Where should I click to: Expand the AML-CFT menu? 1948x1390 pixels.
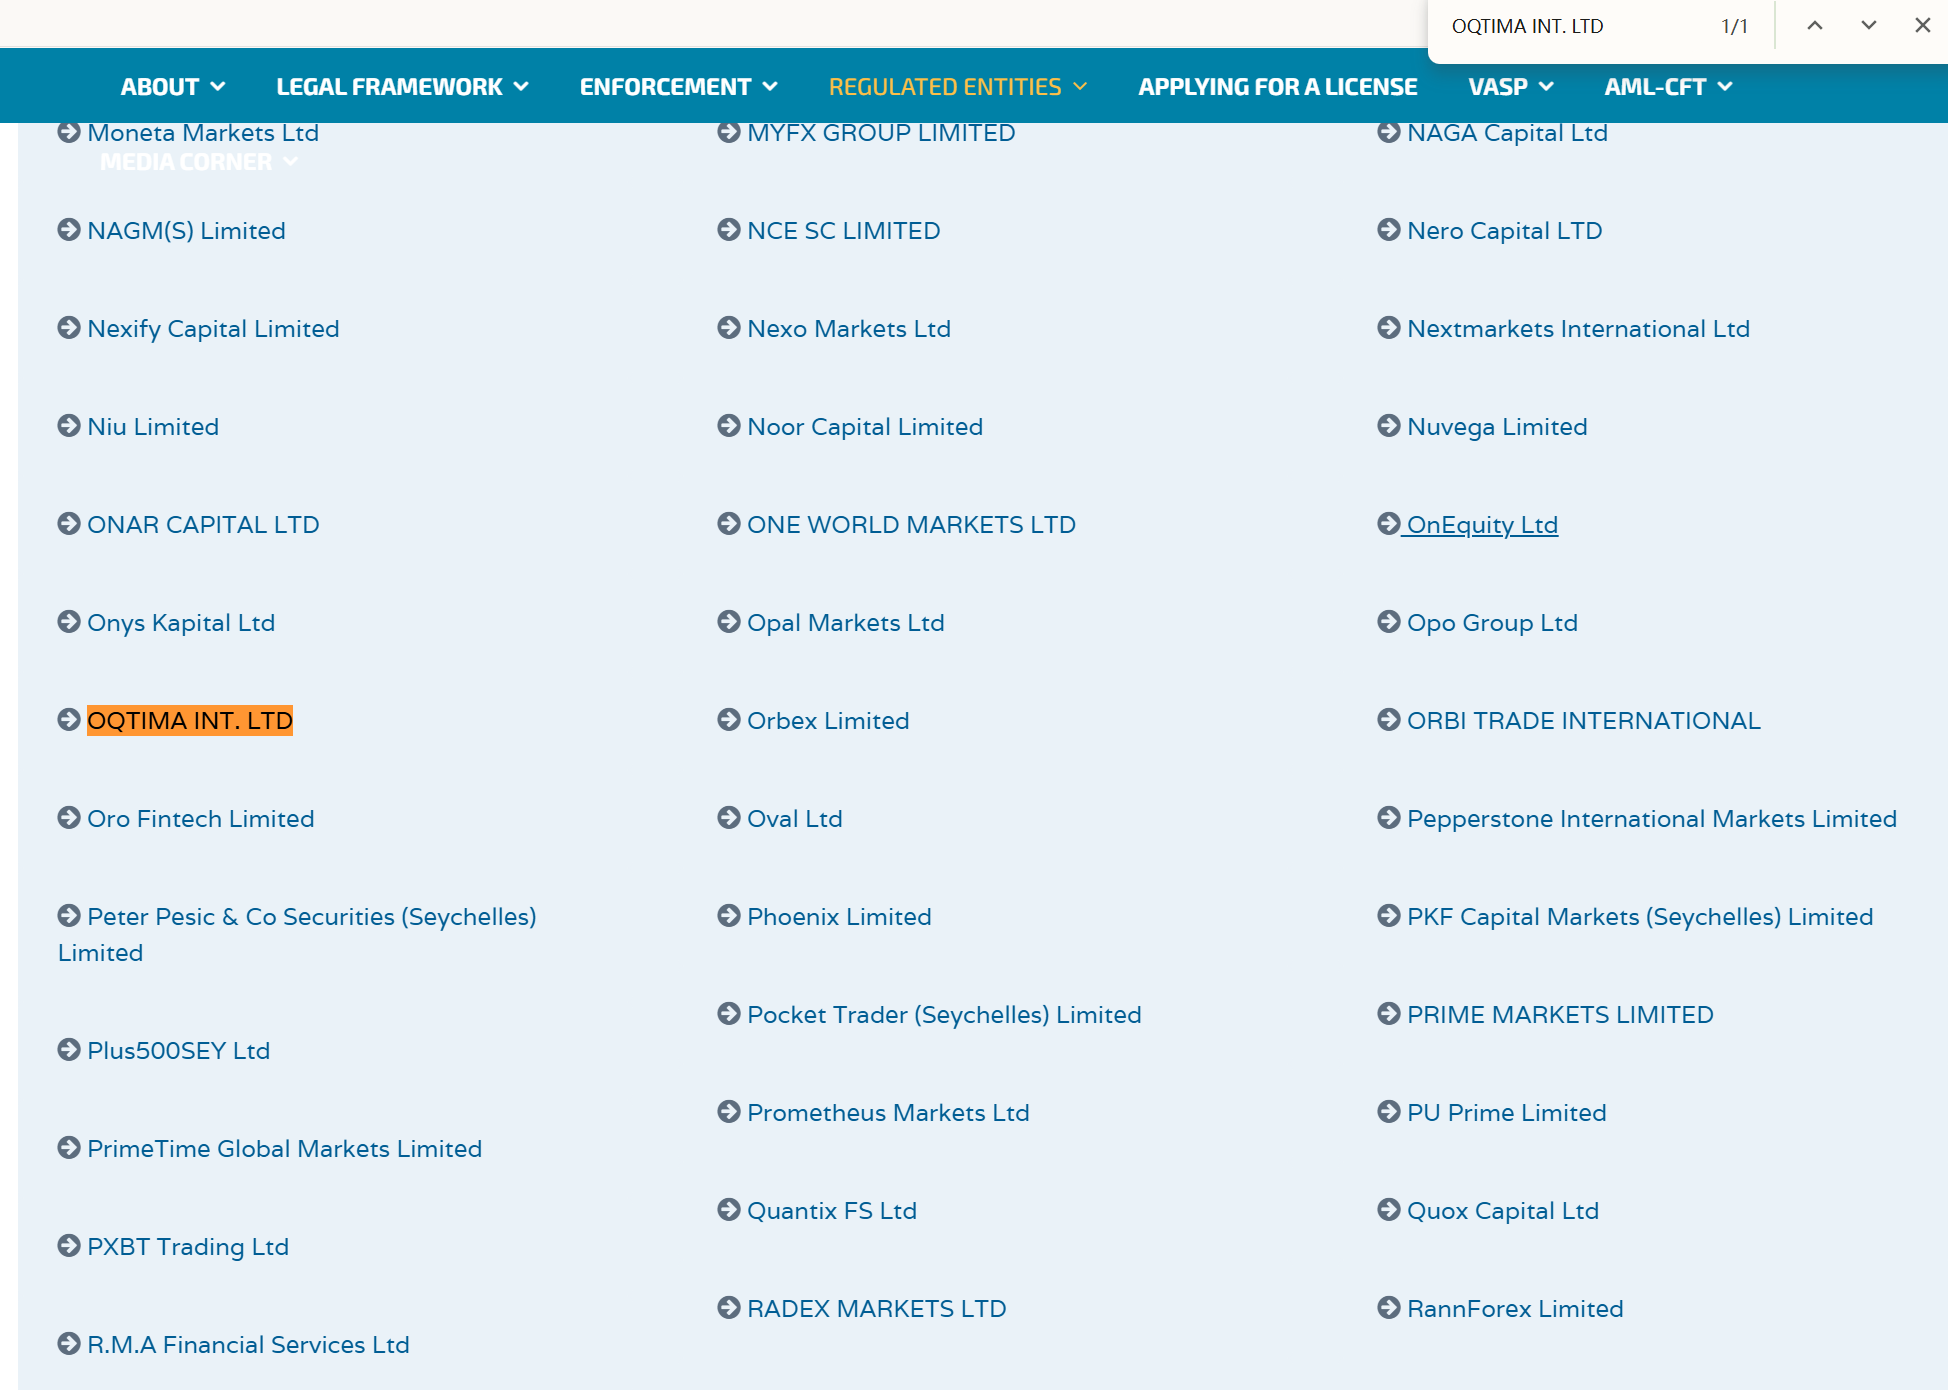pos(1668,87)
